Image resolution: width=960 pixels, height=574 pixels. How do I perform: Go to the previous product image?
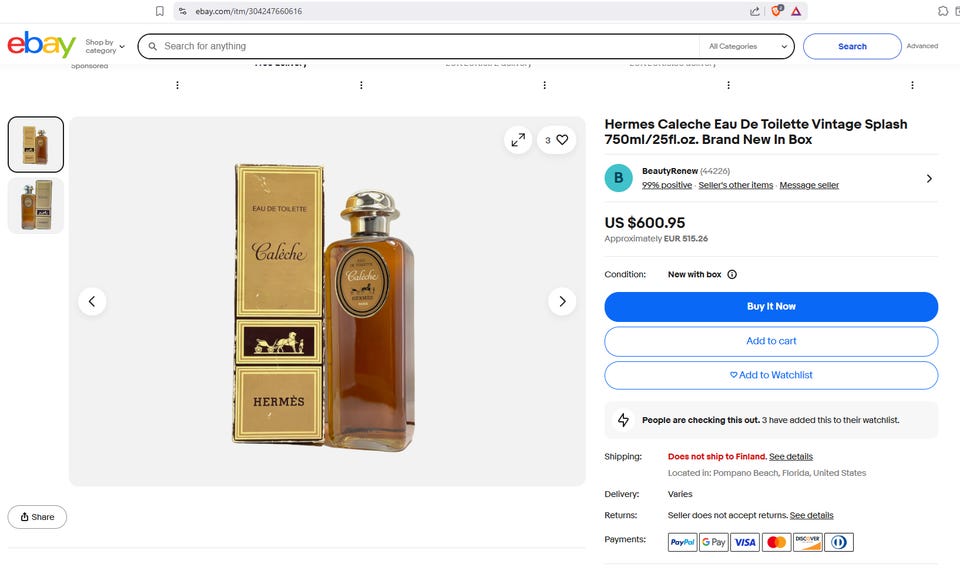92,301
